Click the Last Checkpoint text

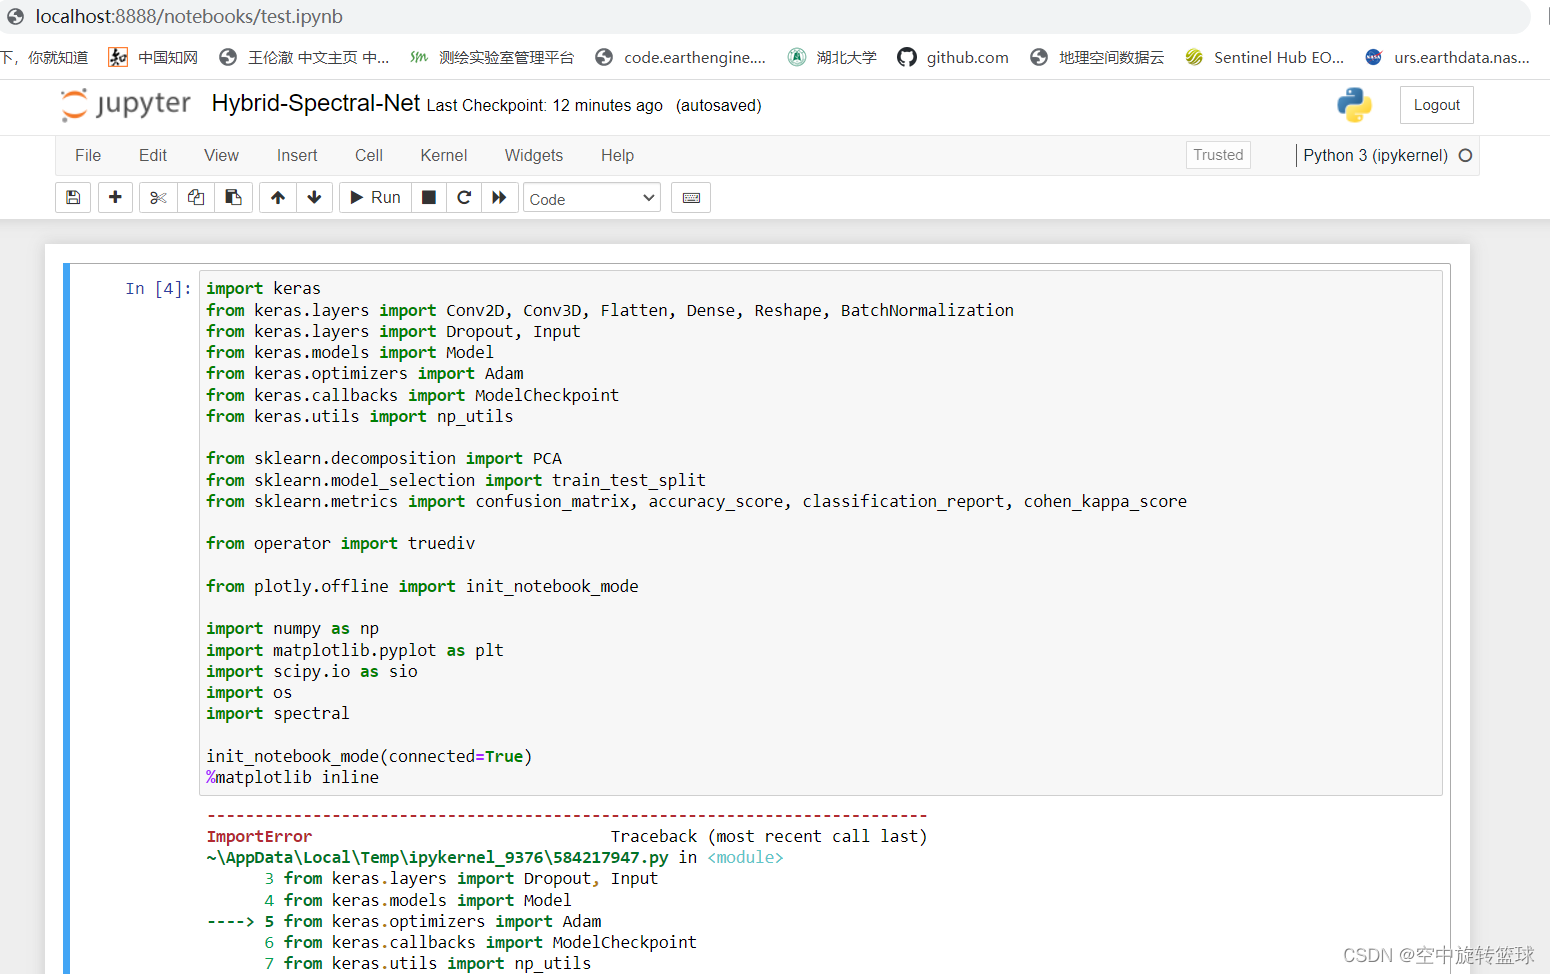point(544,106)
